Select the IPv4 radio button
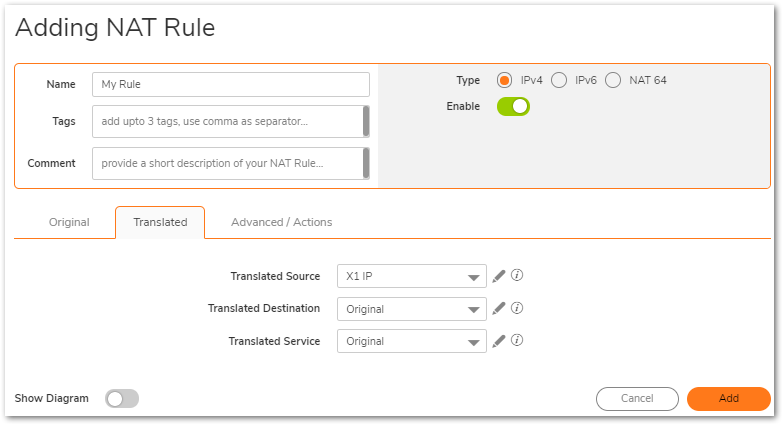 pos(505,80)
